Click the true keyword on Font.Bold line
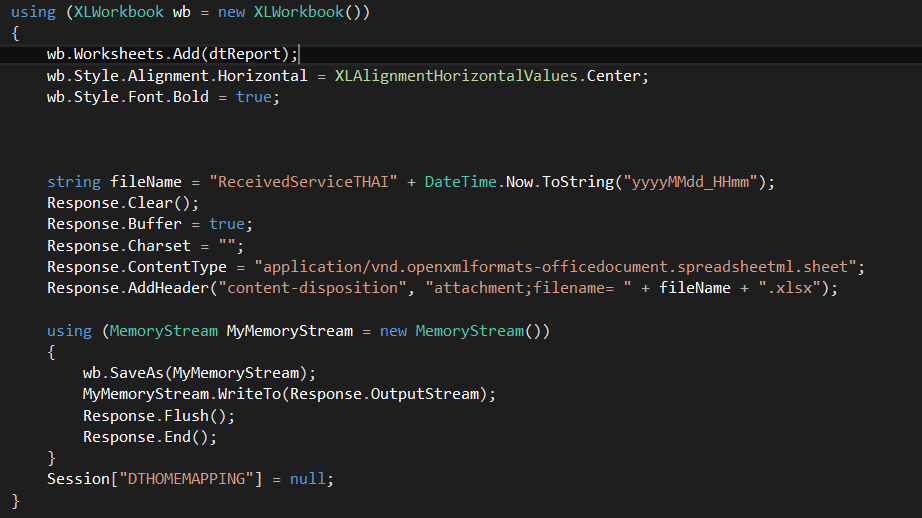The image size is (922, 518). (x=253, y=97)
